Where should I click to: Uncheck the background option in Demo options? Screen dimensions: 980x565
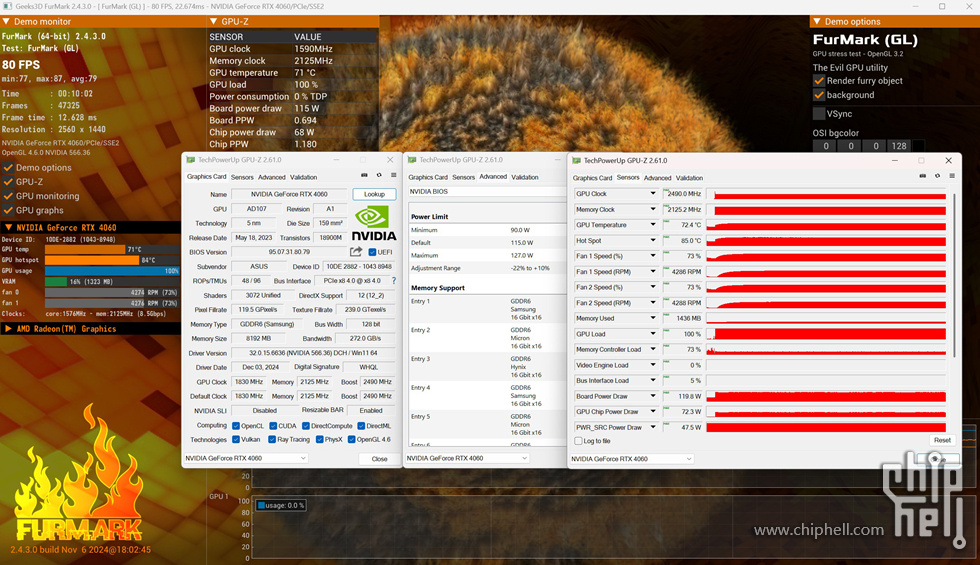(819, 95)
